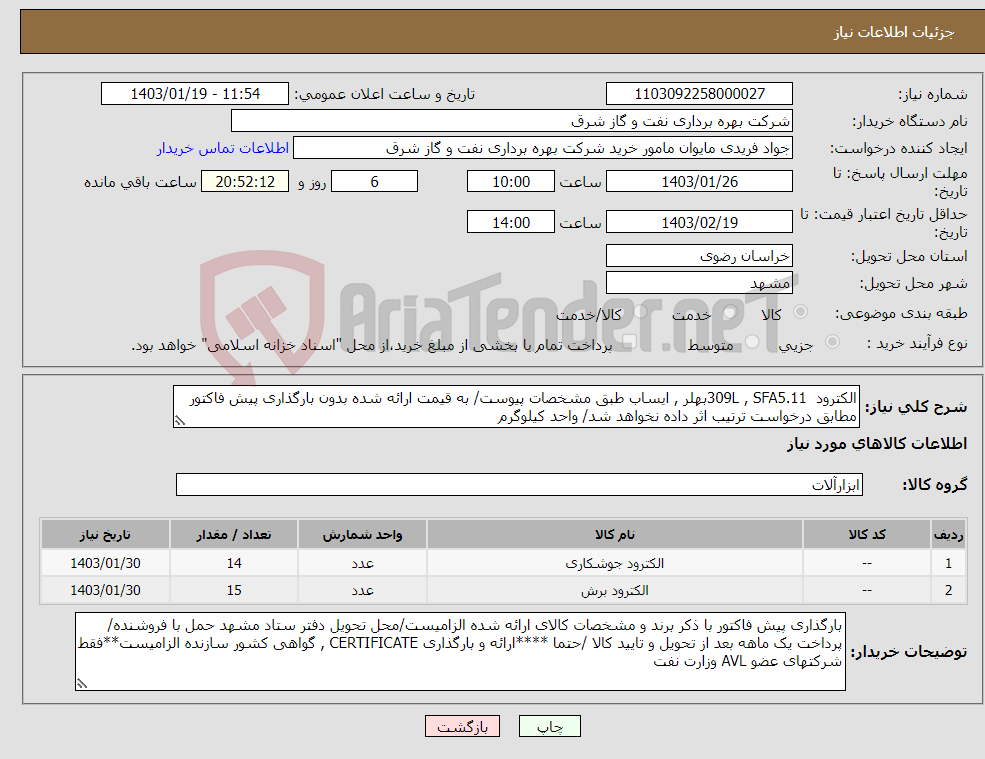Click the نام کالا column header
The width and height of the screenshot is (985, 759).
(x=614, y=535)
